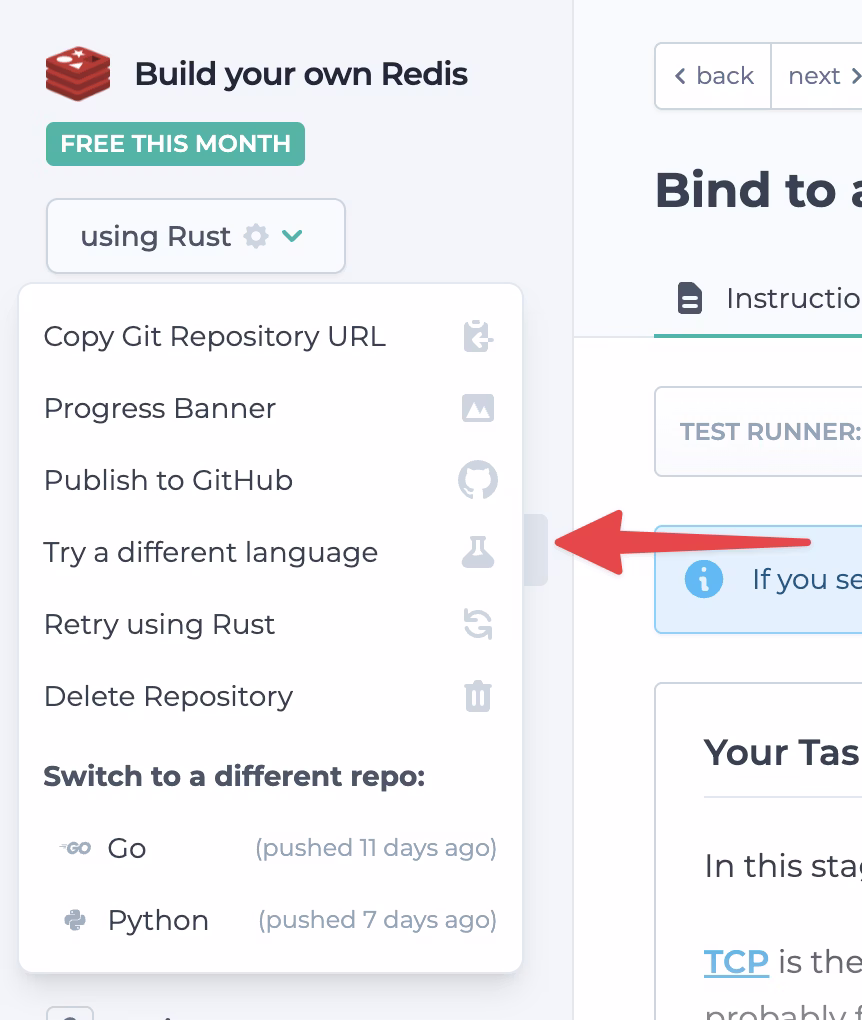Click the trash icon for Delete Repository
The width and height of the screenshot is (862, 1020).
[x=478, y=696]
